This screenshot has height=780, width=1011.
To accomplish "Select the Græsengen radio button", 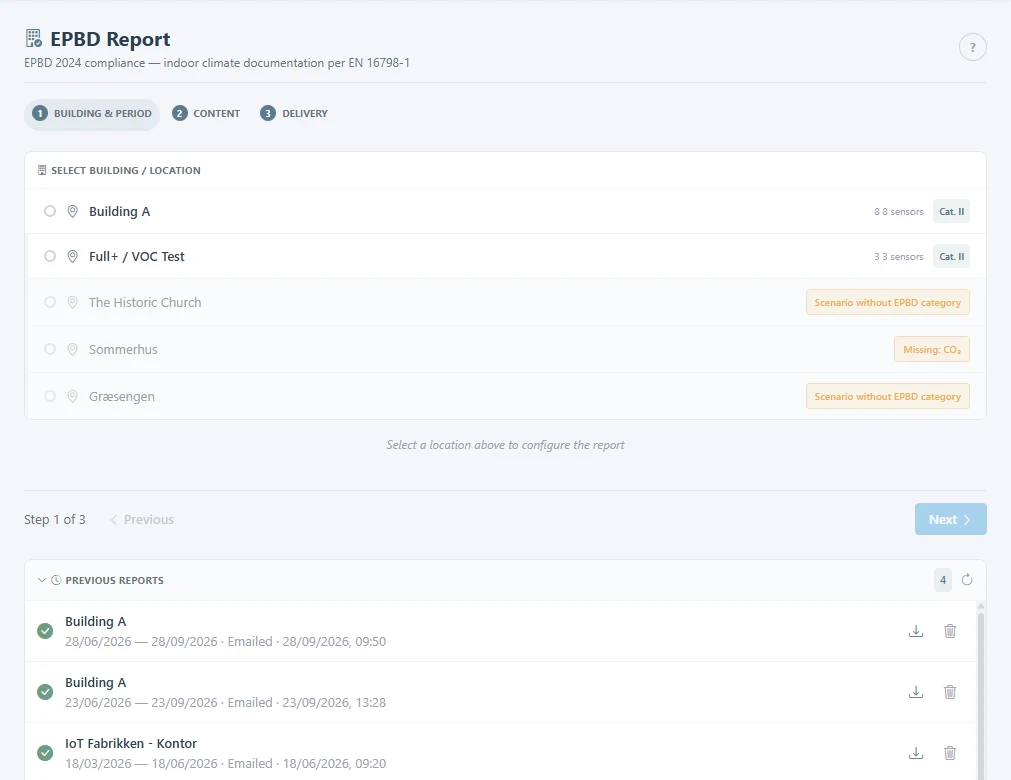I will (50, 396).
